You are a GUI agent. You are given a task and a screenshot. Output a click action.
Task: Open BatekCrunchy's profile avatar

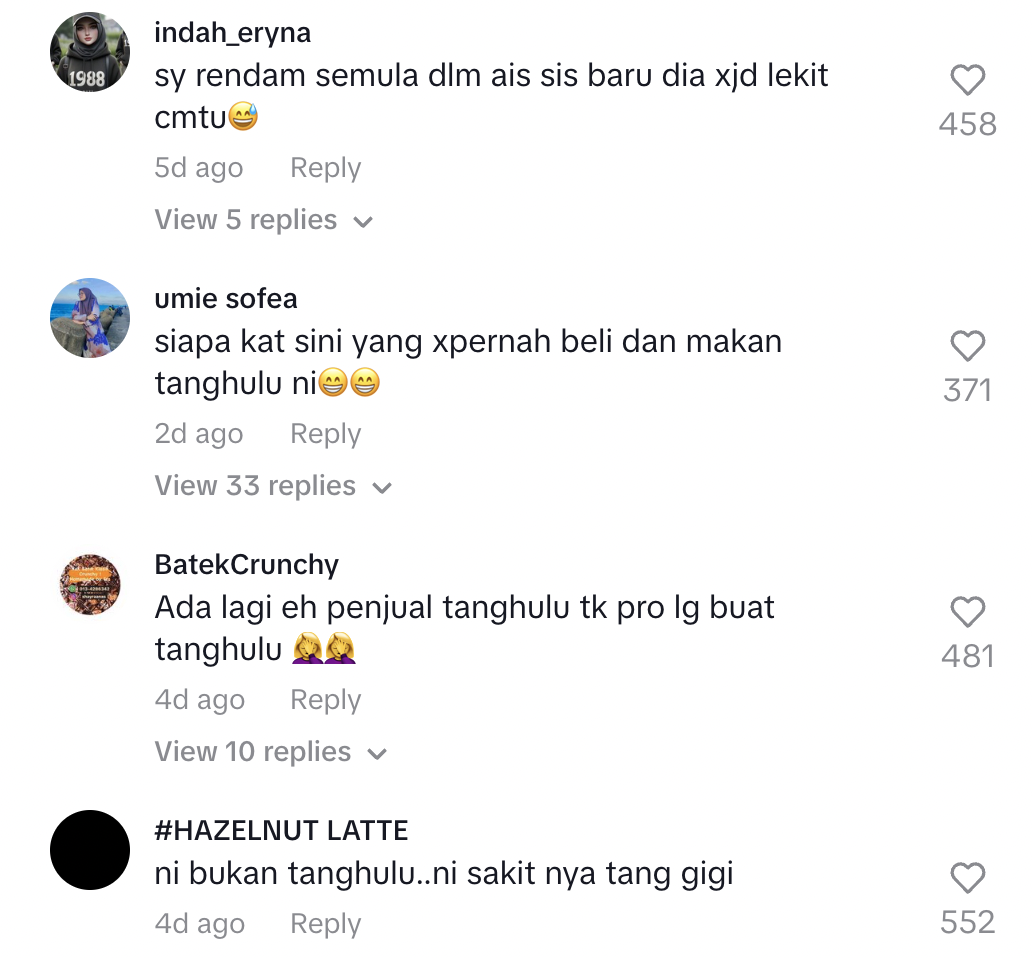90,584
